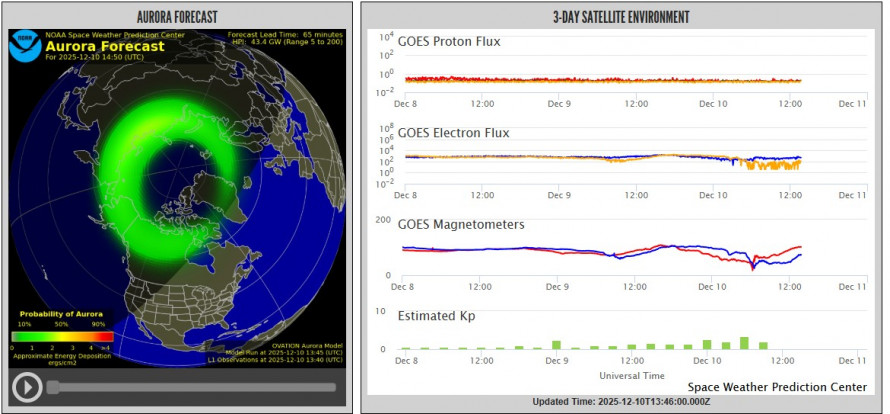This screenshot has height=414, width=890.
Task: Click the Universal Time axis label
Action: pos(631,376)
